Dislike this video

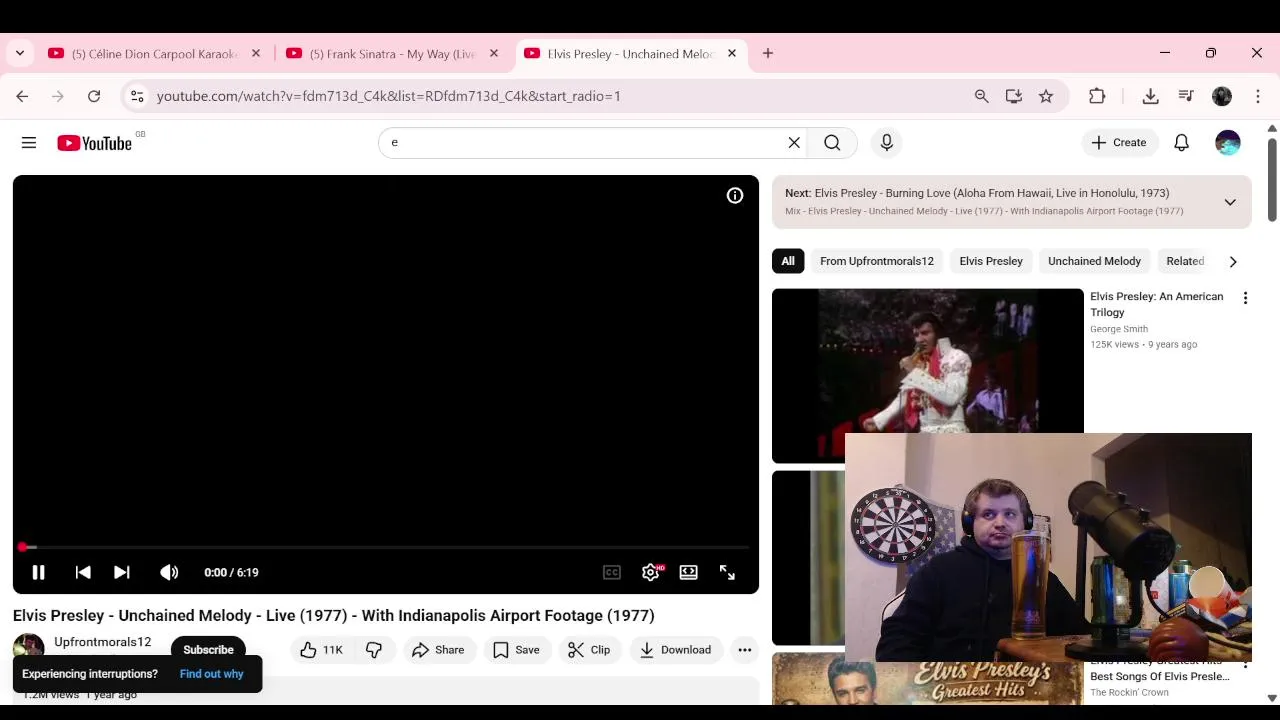[374, 650]
